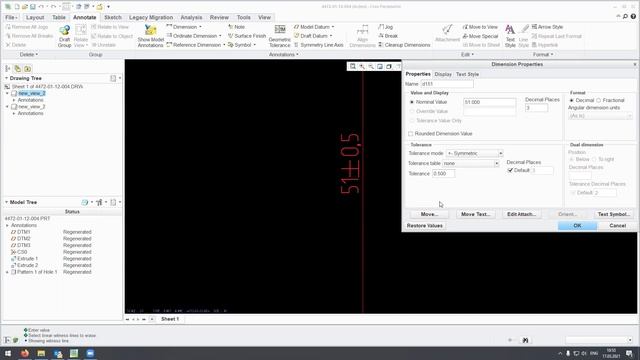
Task: Open the Analysis ribbon tab
Action: click(191, 18)
